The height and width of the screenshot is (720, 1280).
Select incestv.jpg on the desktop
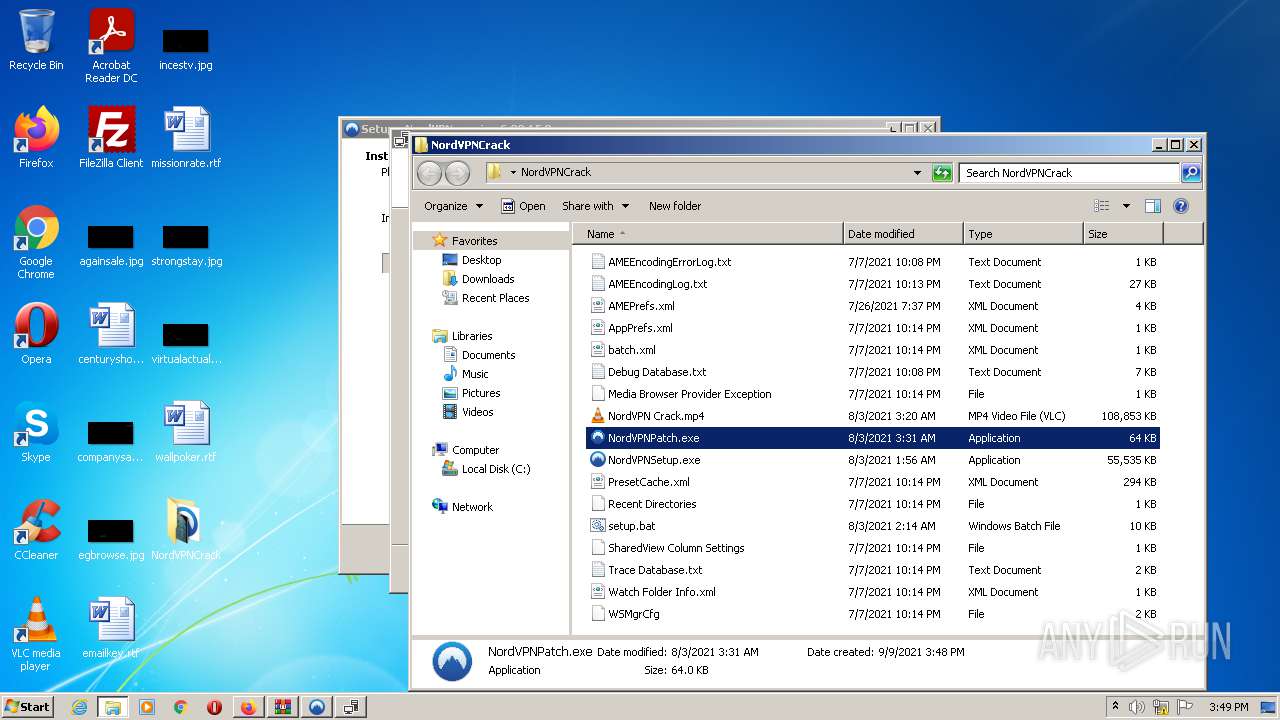[x=186, y=49]
